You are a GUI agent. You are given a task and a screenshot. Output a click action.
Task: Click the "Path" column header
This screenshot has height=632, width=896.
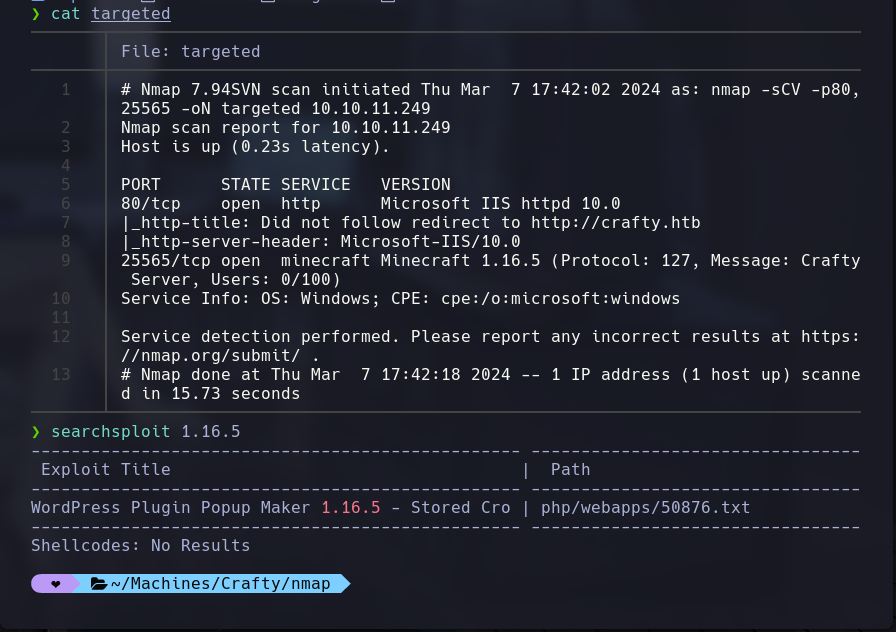click(x=570, y=470)
